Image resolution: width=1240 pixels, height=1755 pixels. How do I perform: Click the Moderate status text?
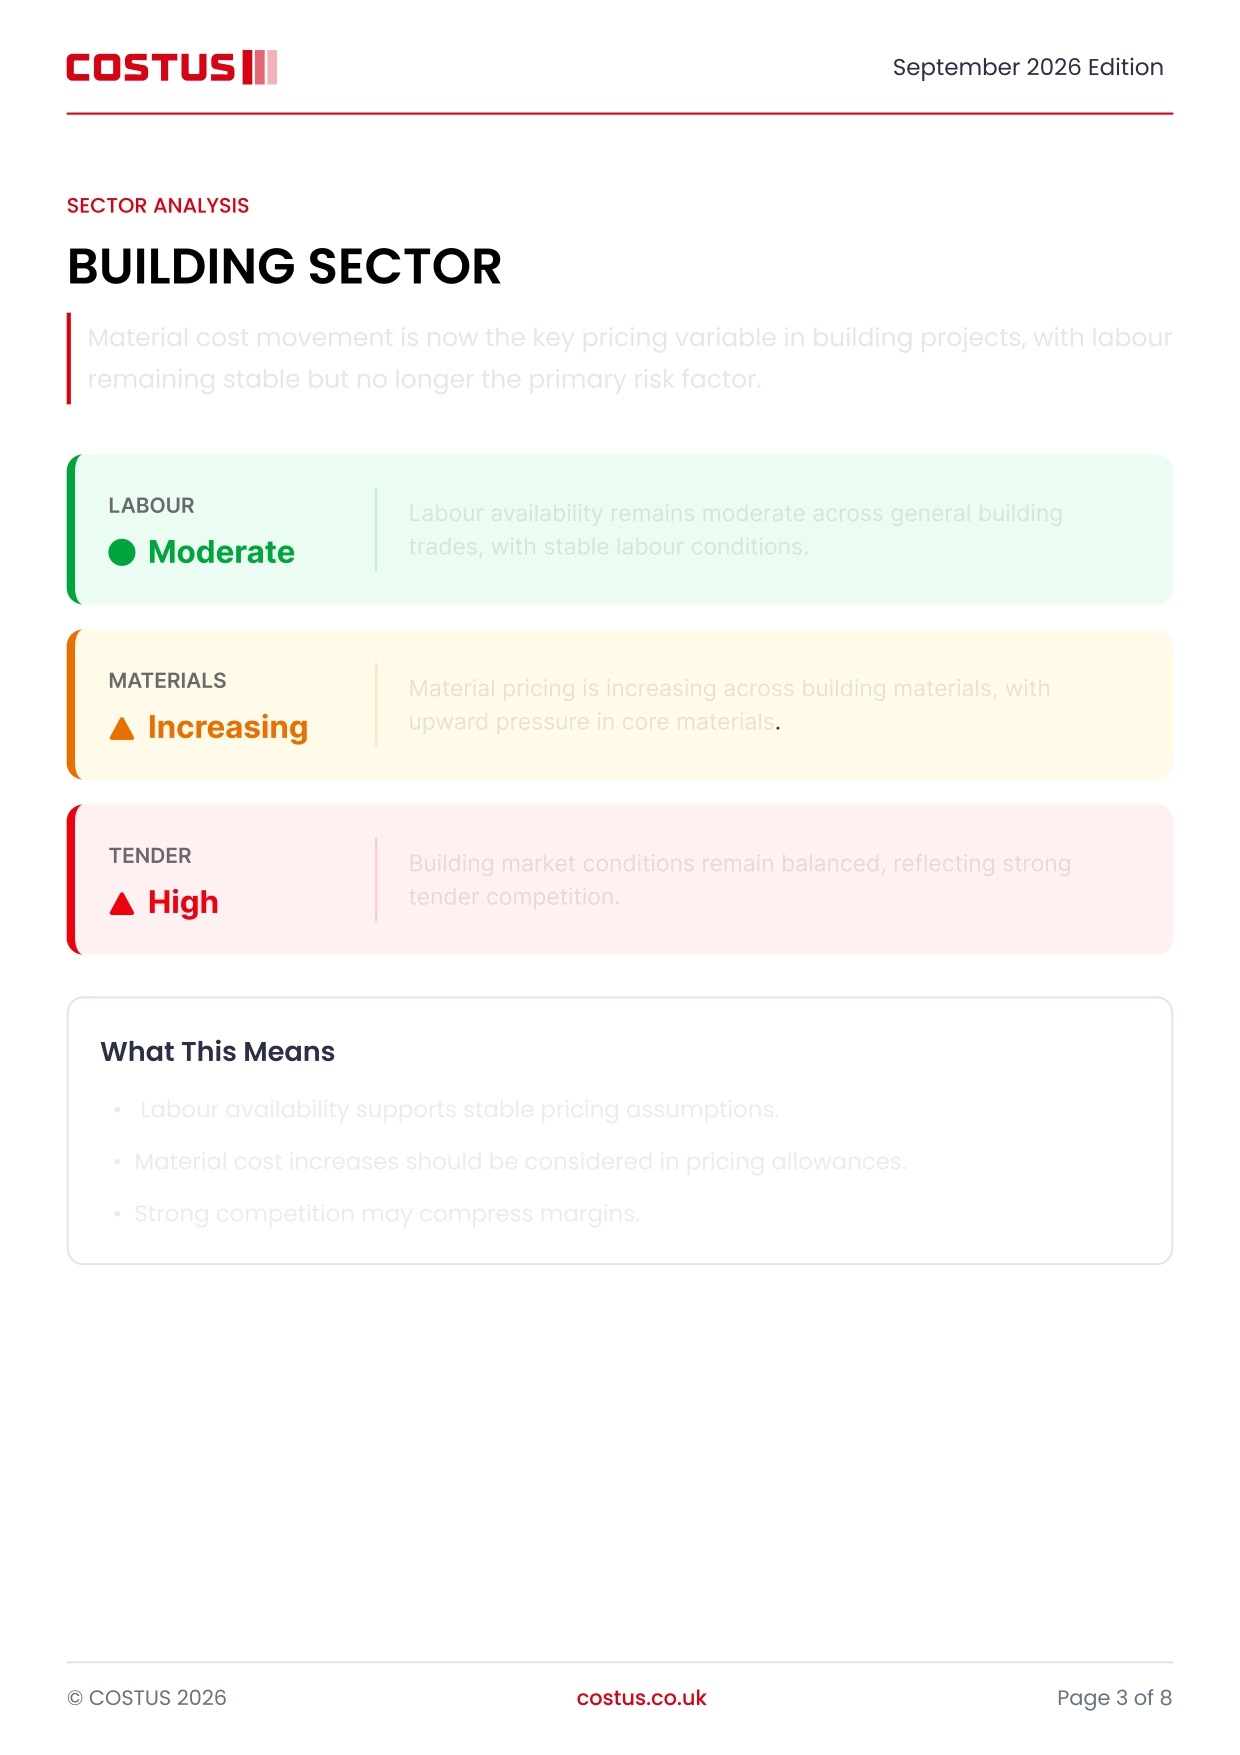tap(221, 552)
